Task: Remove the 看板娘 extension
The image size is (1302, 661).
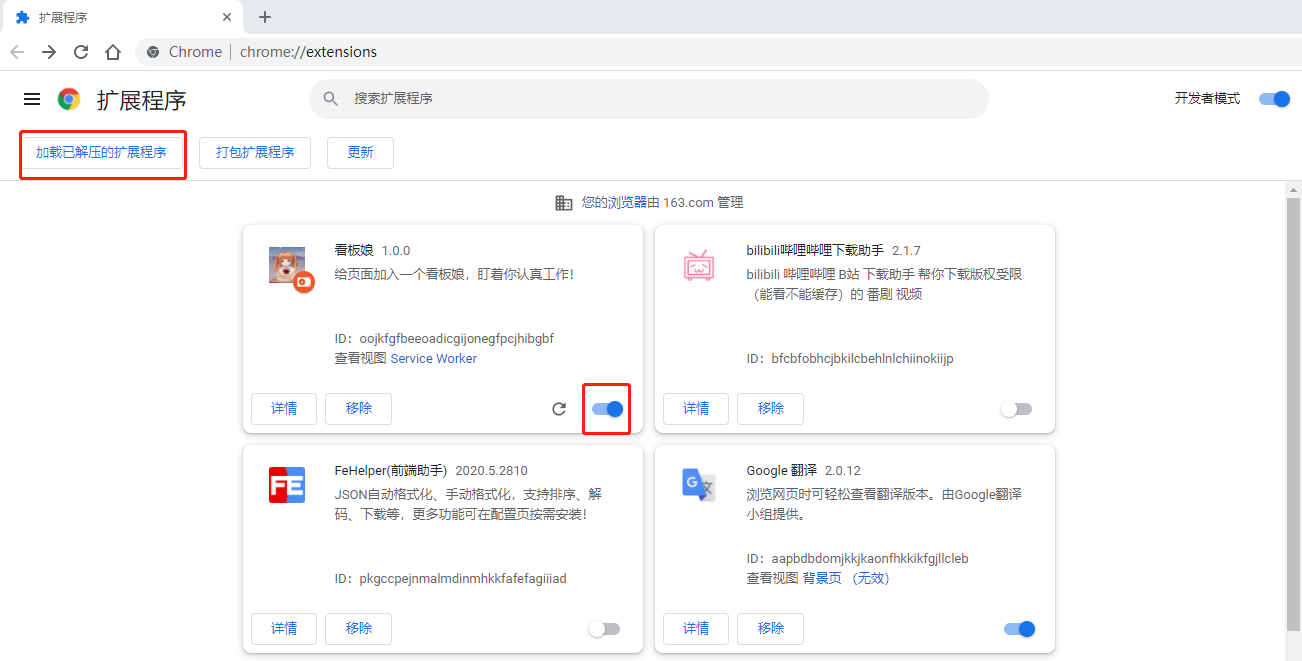Action: click(x=358, y=409)
